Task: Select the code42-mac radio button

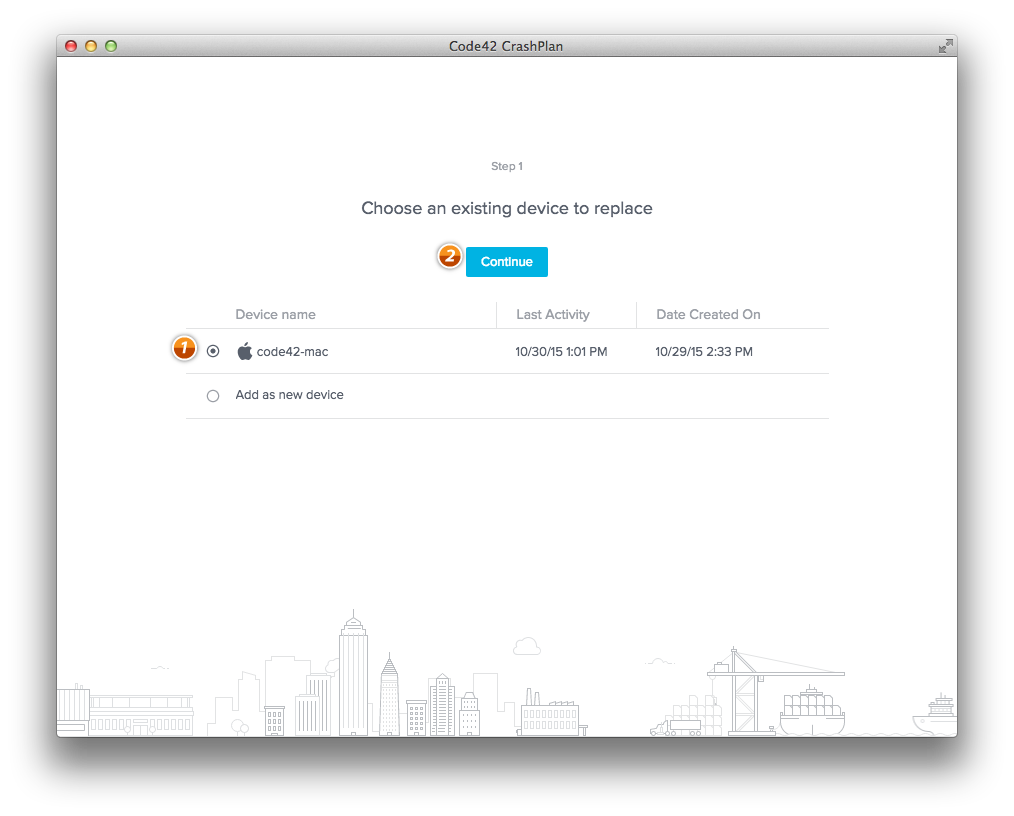Action: [213, 351]
